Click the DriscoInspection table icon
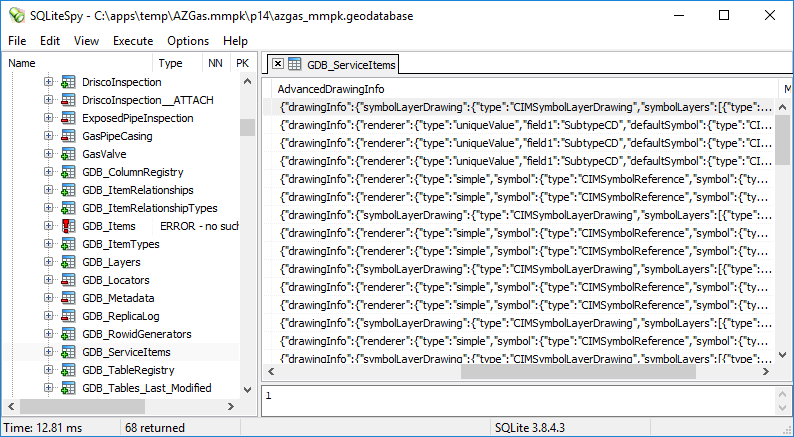This screenshot has height=437, width=794. coord(68,82)
